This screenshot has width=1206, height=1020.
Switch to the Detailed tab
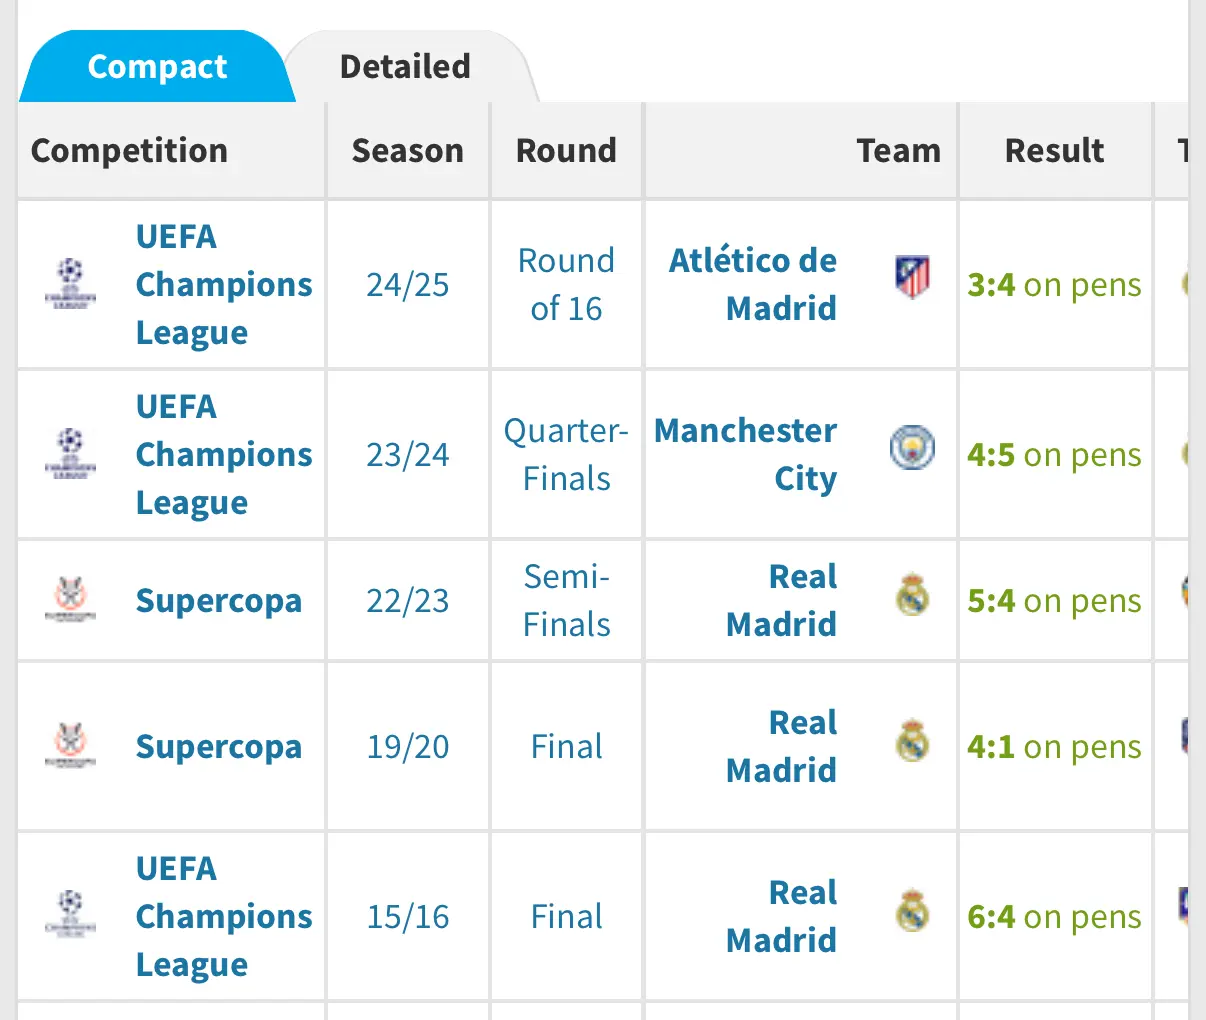405,66
